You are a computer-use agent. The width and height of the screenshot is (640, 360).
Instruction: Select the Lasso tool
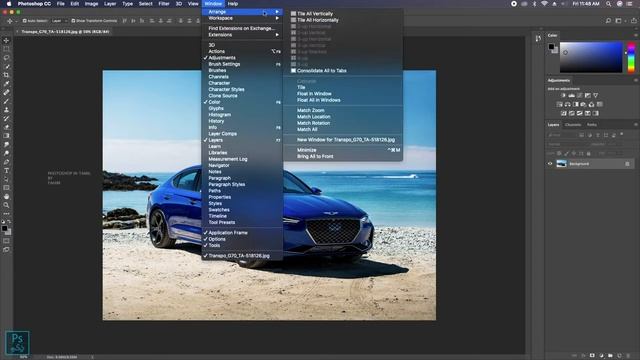coord(6,58)
